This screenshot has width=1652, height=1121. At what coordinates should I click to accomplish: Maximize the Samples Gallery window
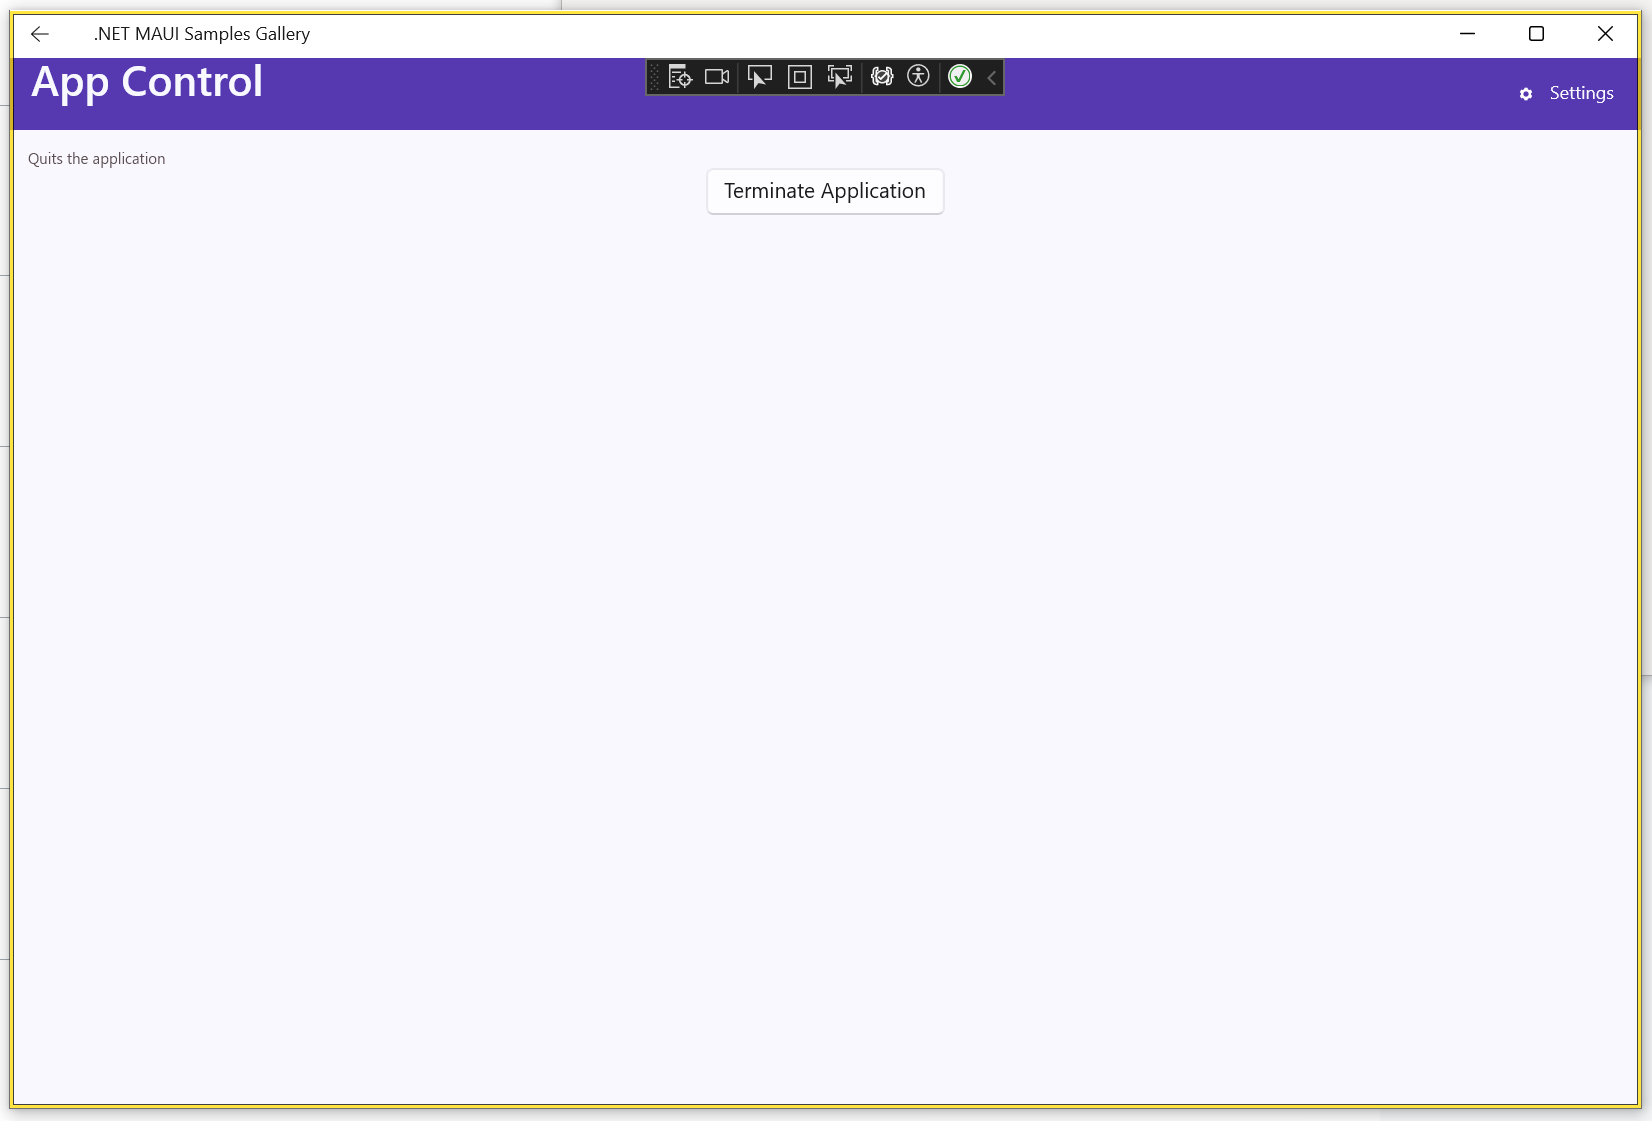coord(1536,34)
